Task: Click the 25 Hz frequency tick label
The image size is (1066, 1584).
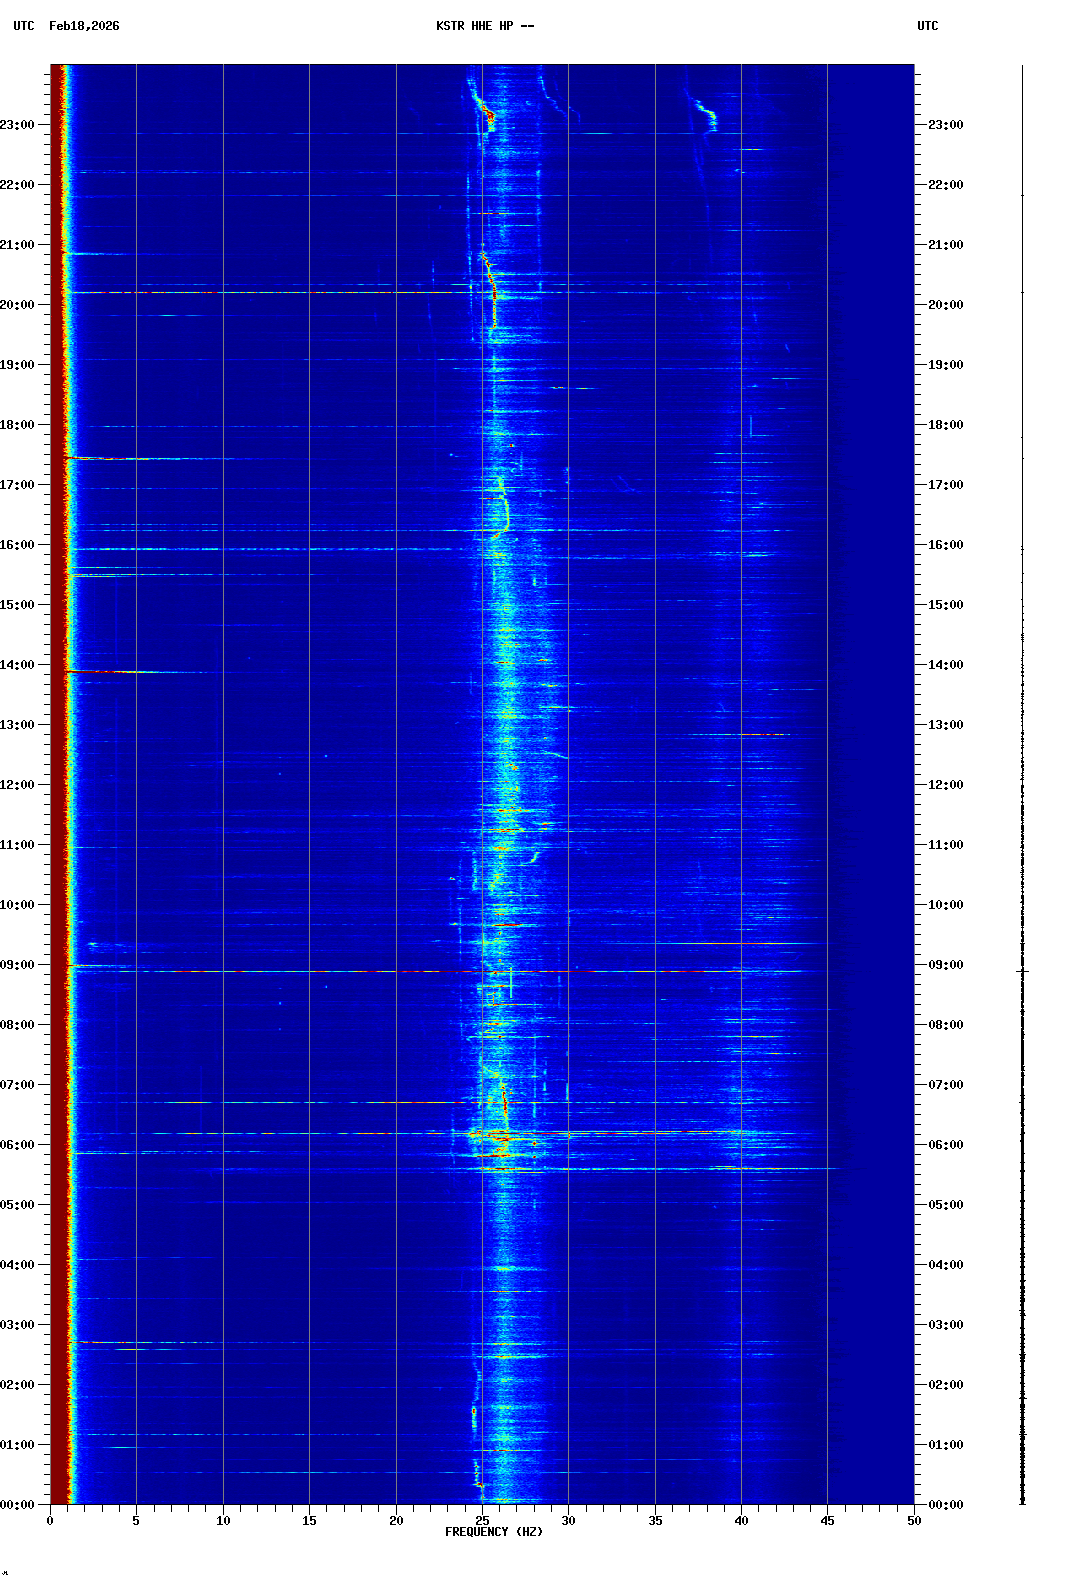Action: click(482, 1521)
